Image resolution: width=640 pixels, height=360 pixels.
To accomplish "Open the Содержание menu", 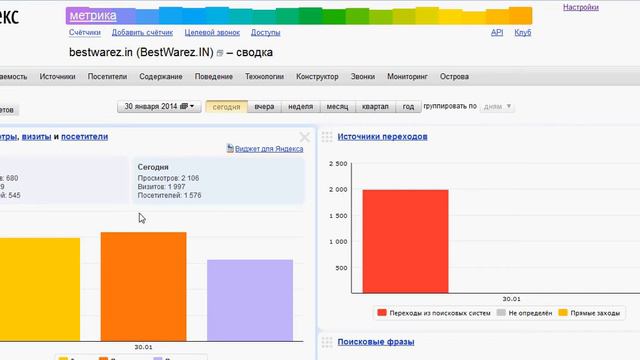I will click(160, 76).
